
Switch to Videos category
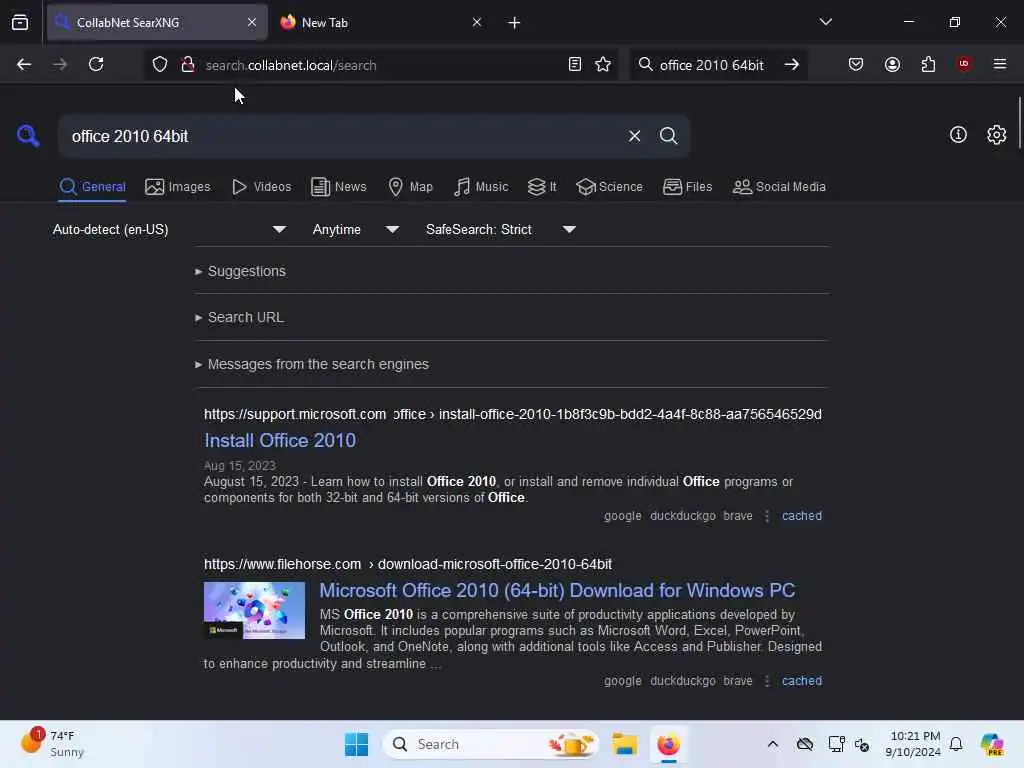tap(261, 187)
